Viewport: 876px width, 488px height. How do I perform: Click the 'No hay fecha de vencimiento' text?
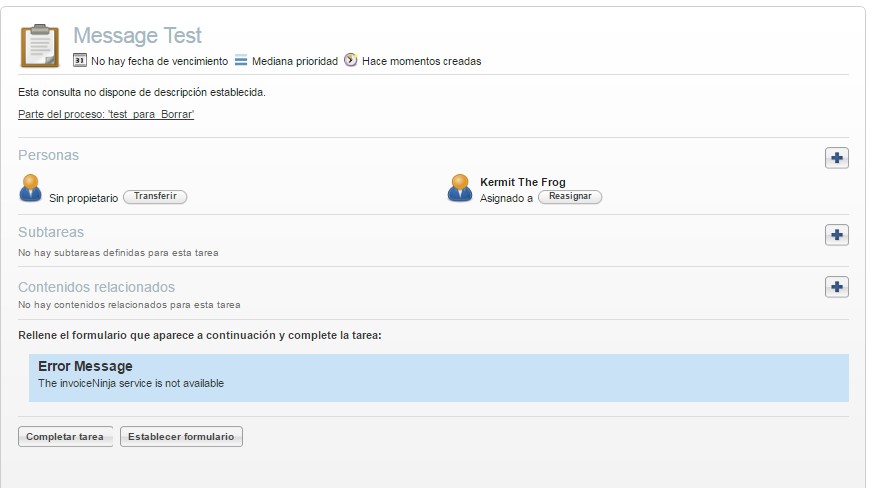pos(159,62)
